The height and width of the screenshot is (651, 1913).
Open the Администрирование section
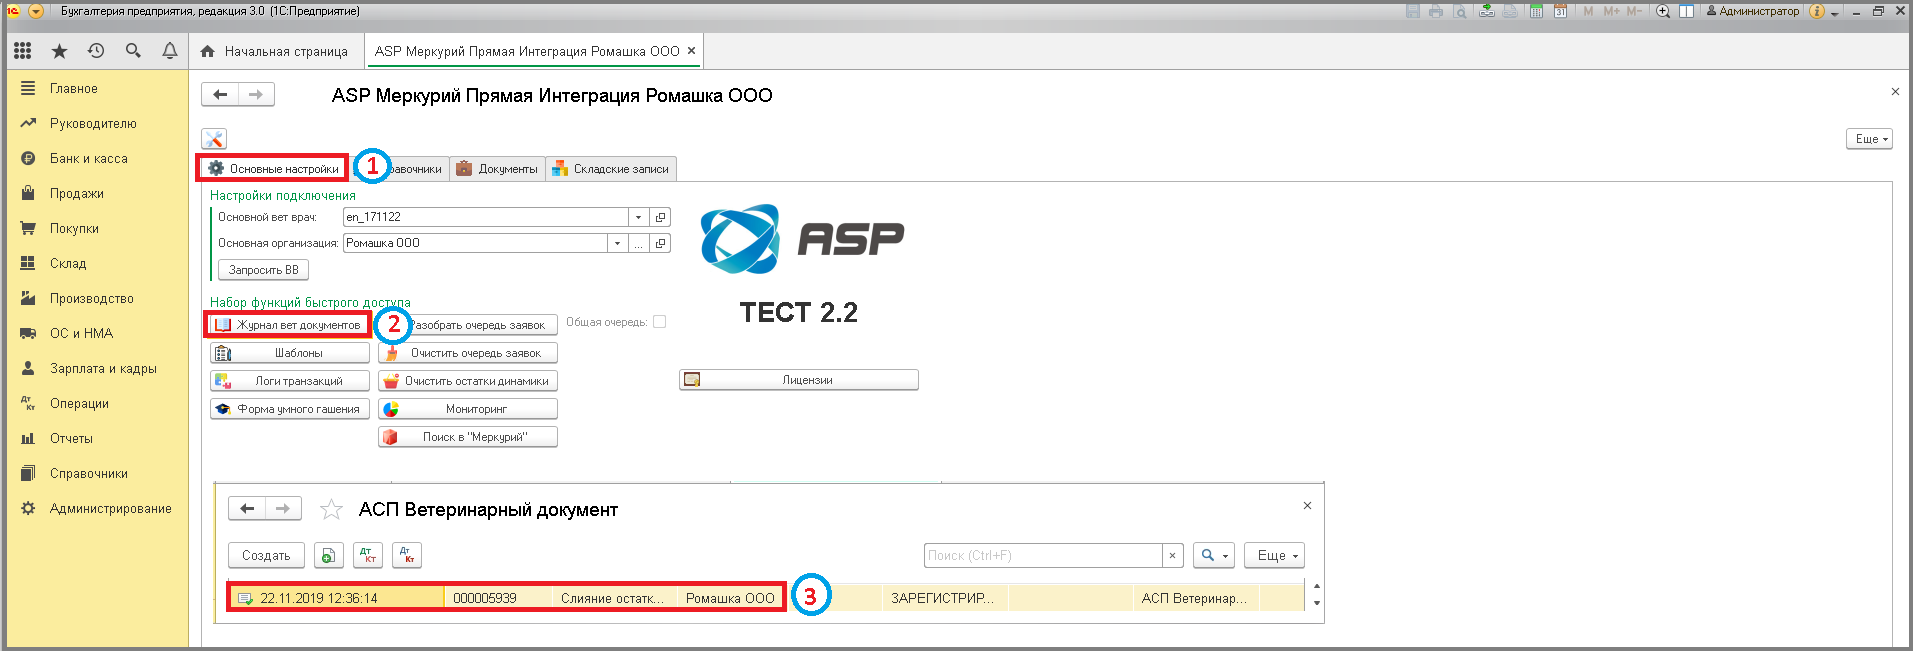(x=110, y=509)
